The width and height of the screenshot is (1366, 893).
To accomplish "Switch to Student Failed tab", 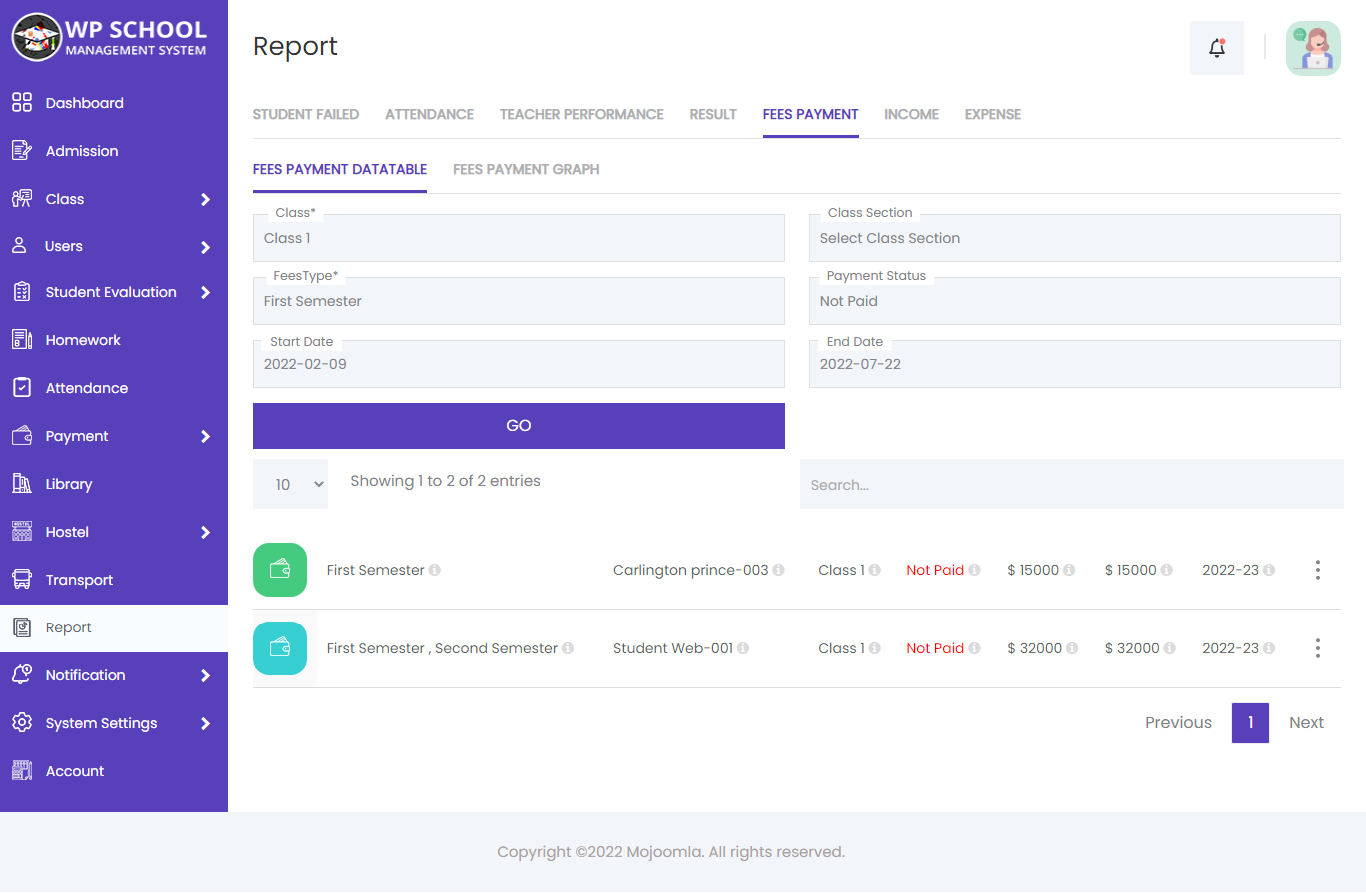I will coord(306,114).
